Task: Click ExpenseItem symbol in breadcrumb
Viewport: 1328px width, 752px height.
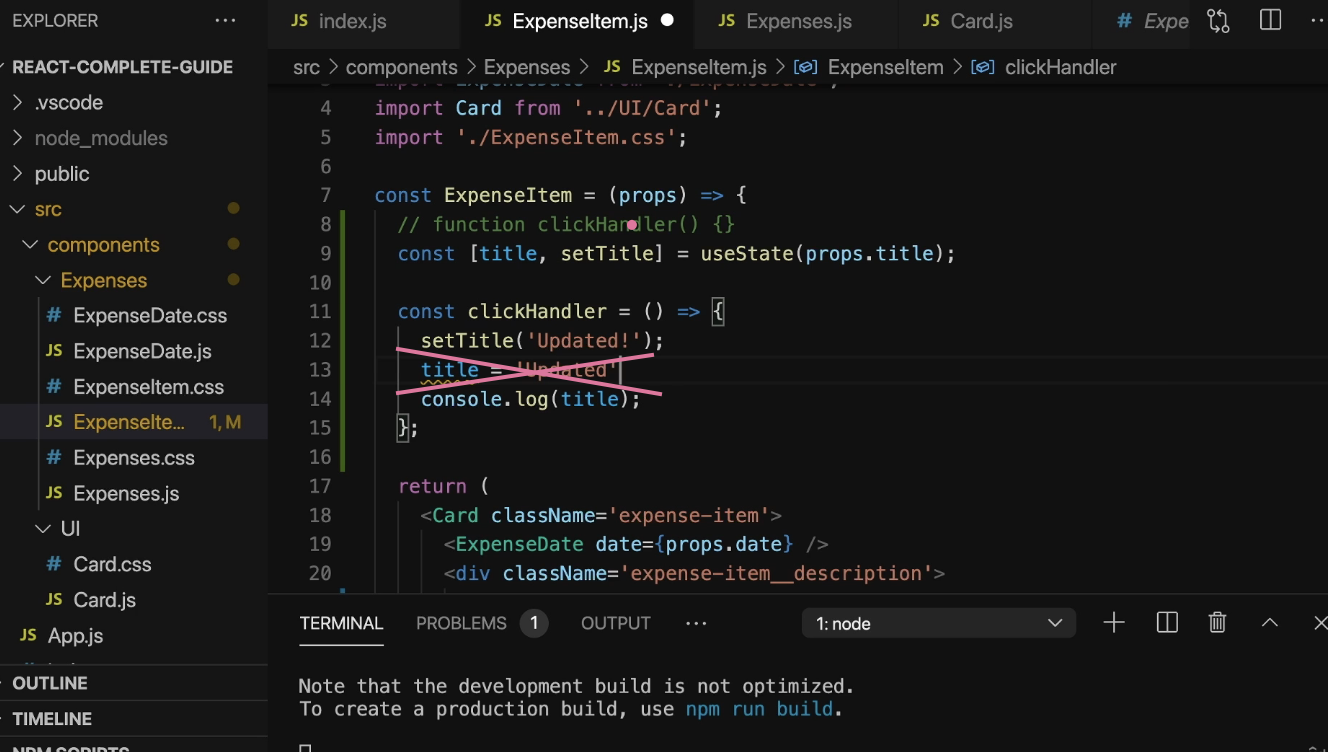Action: point(885,67)
